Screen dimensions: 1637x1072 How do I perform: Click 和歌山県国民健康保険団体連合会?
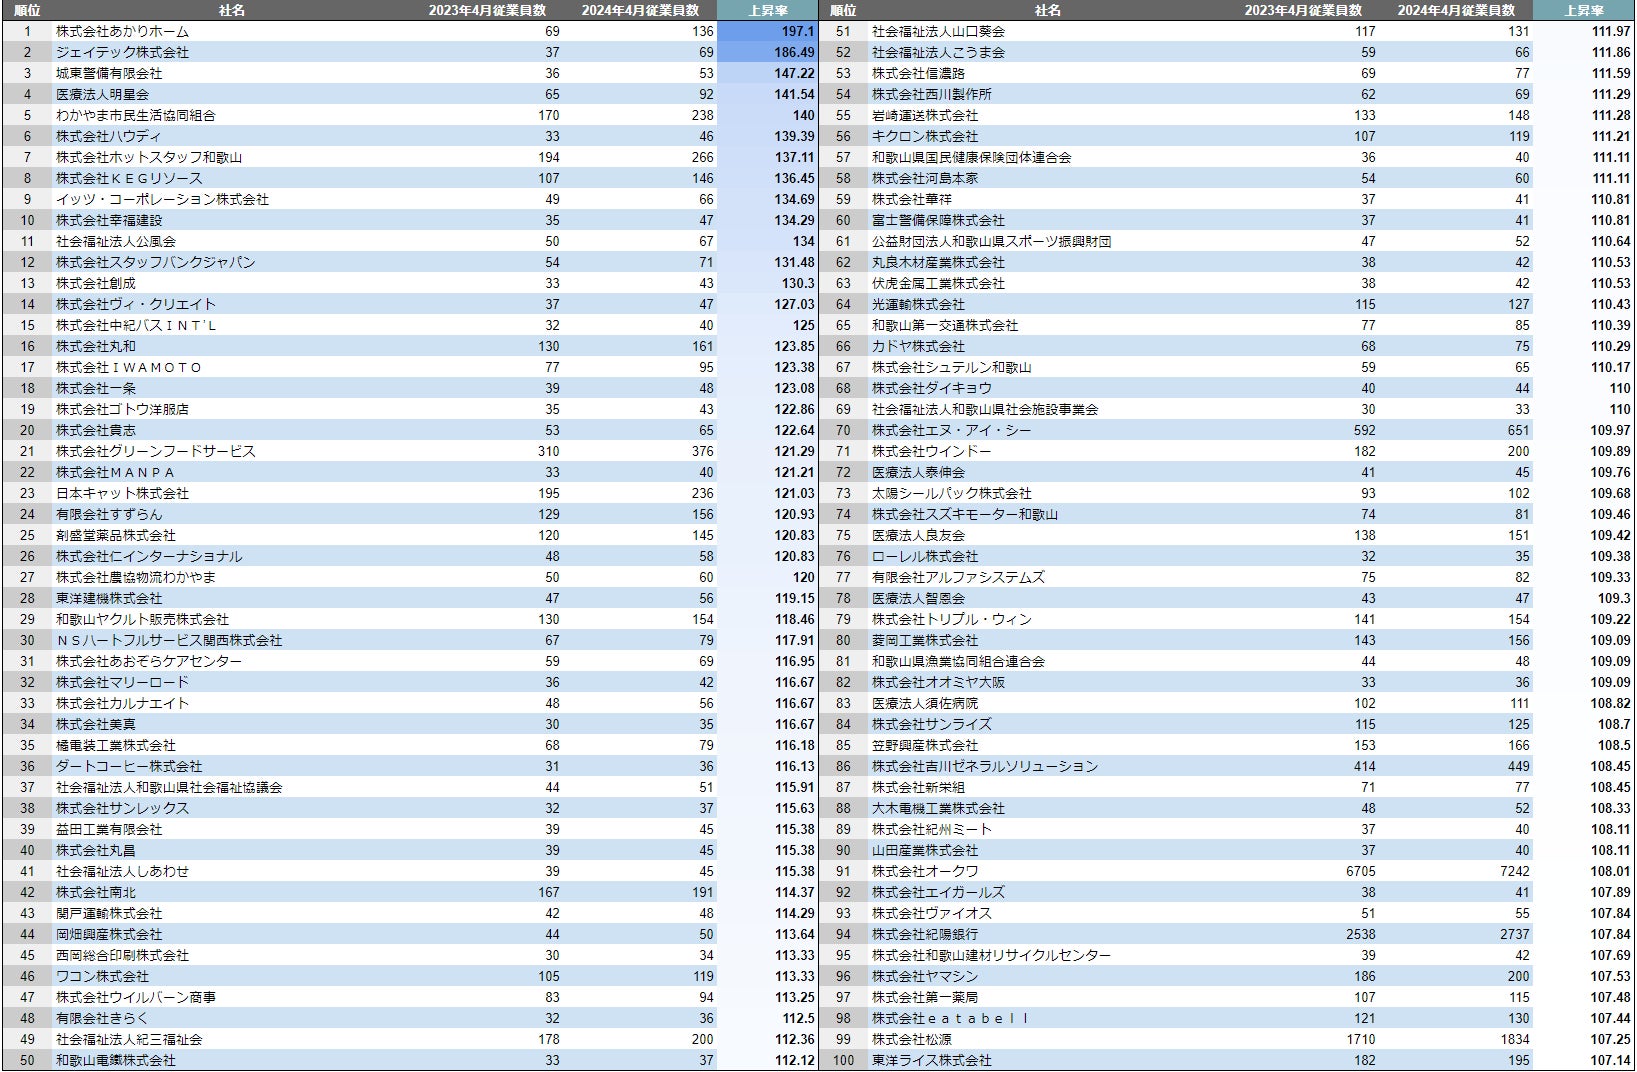[972, 157]
